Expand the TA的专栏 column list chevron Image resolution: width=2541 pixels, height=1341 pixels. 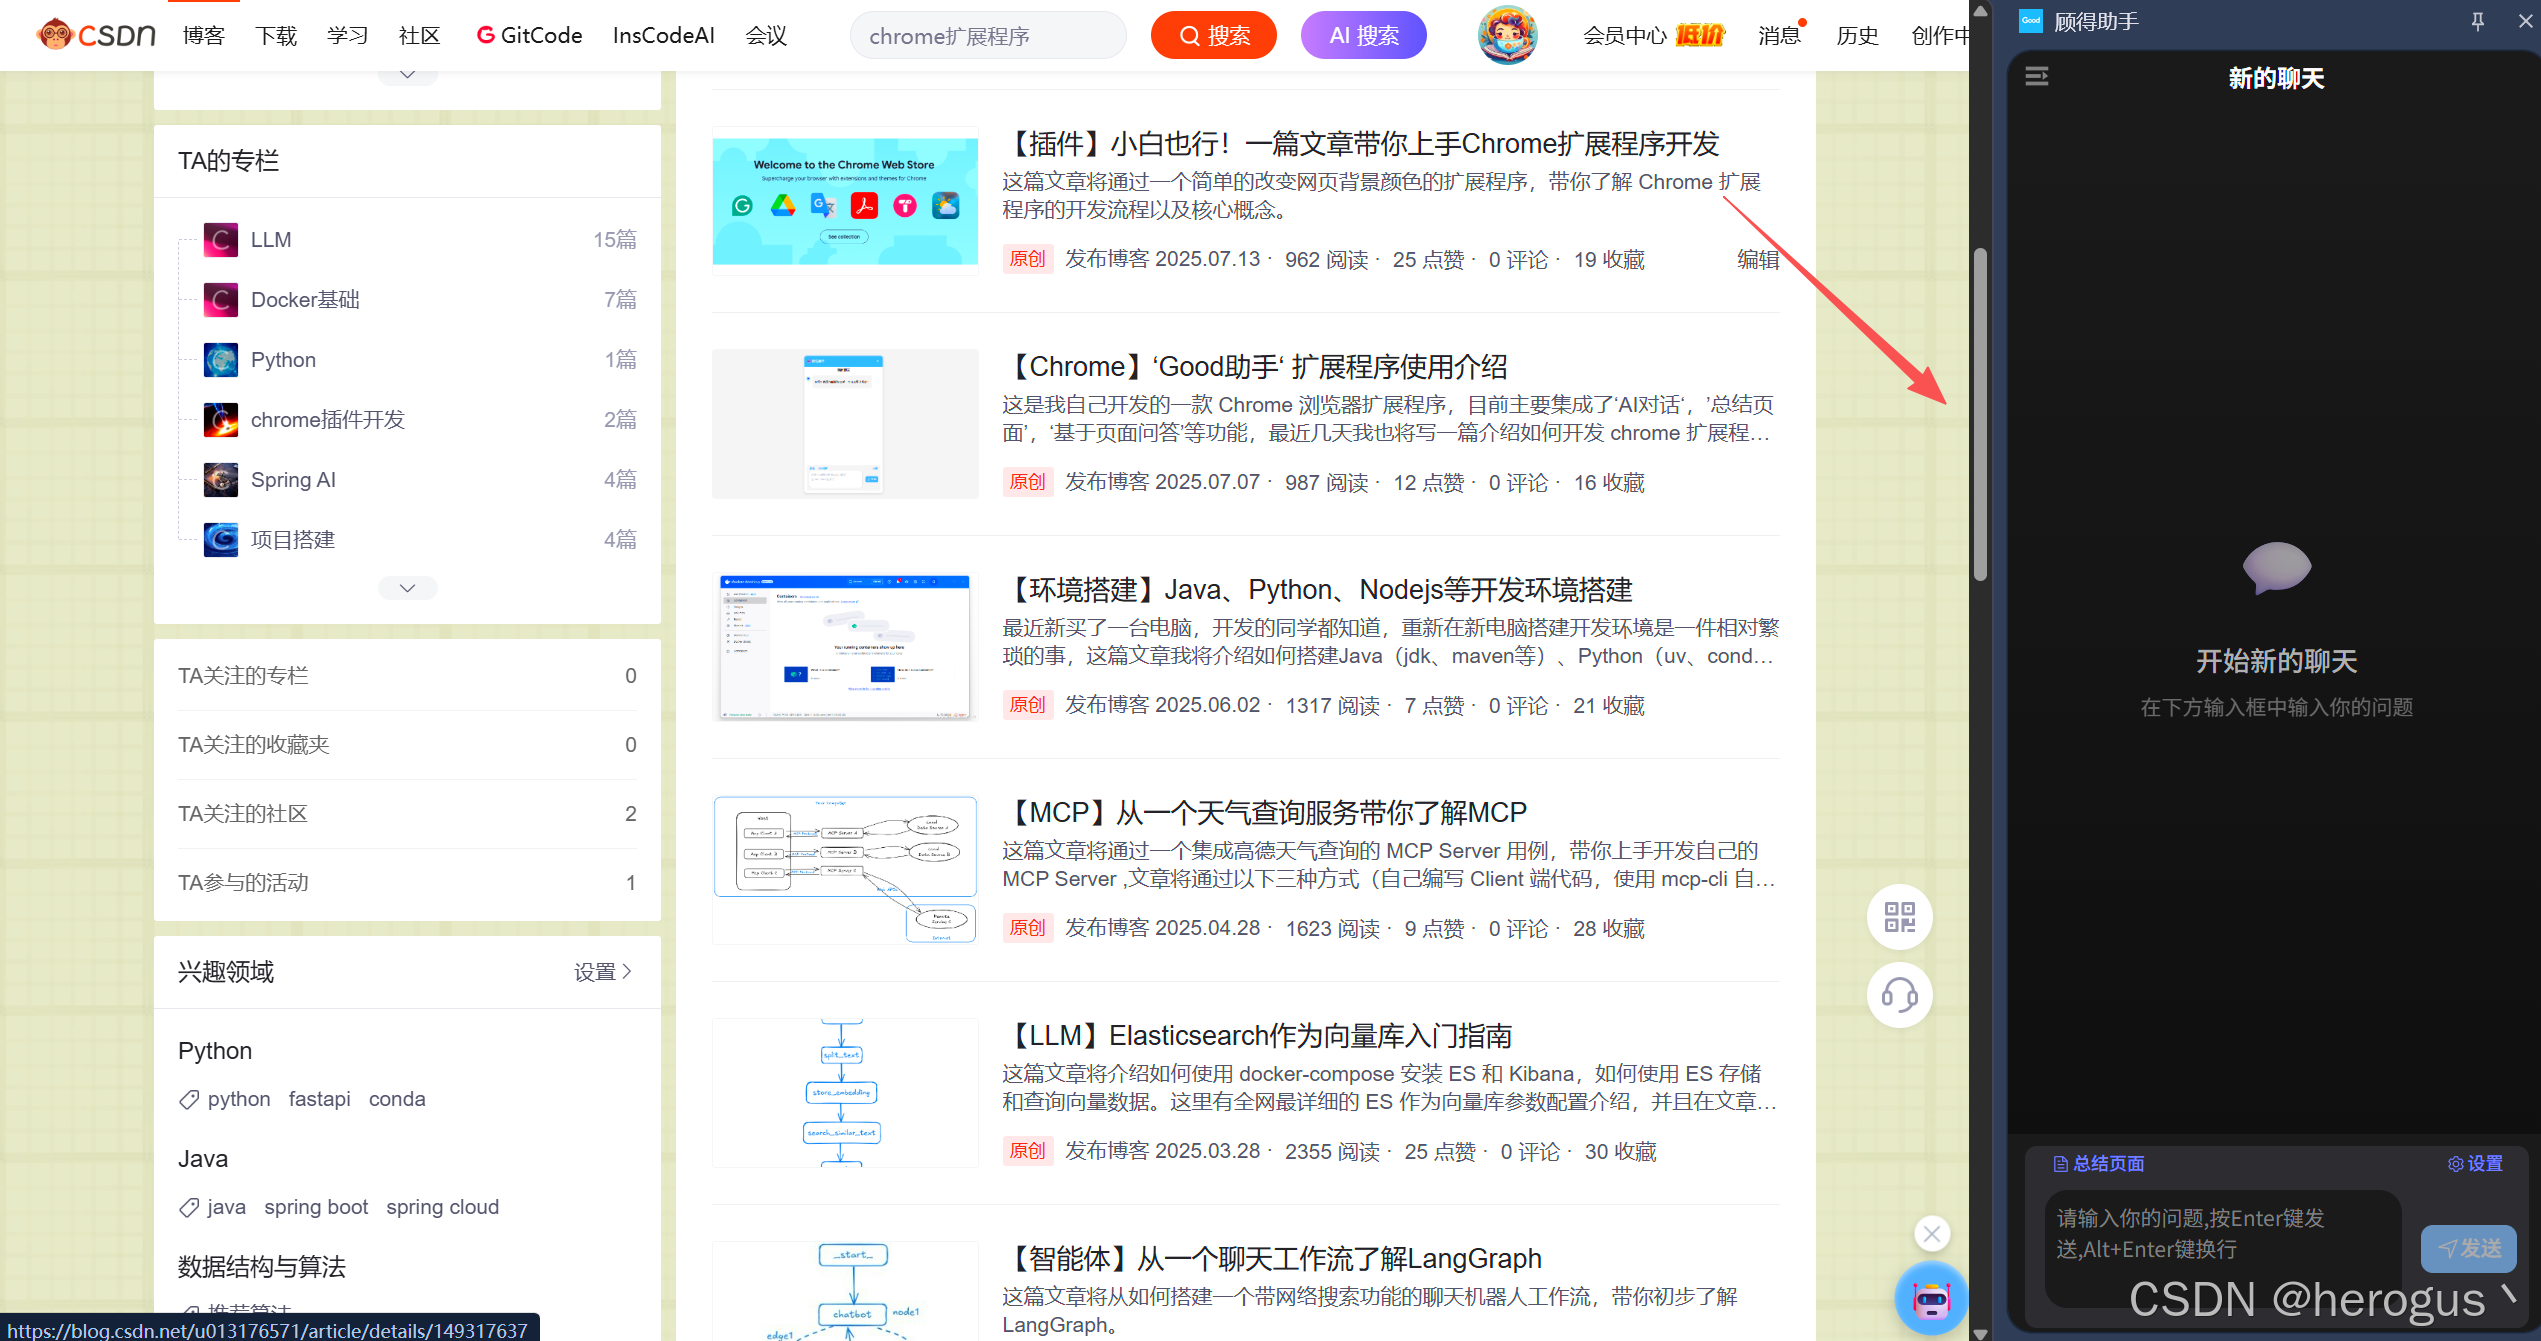coord(407,588)
